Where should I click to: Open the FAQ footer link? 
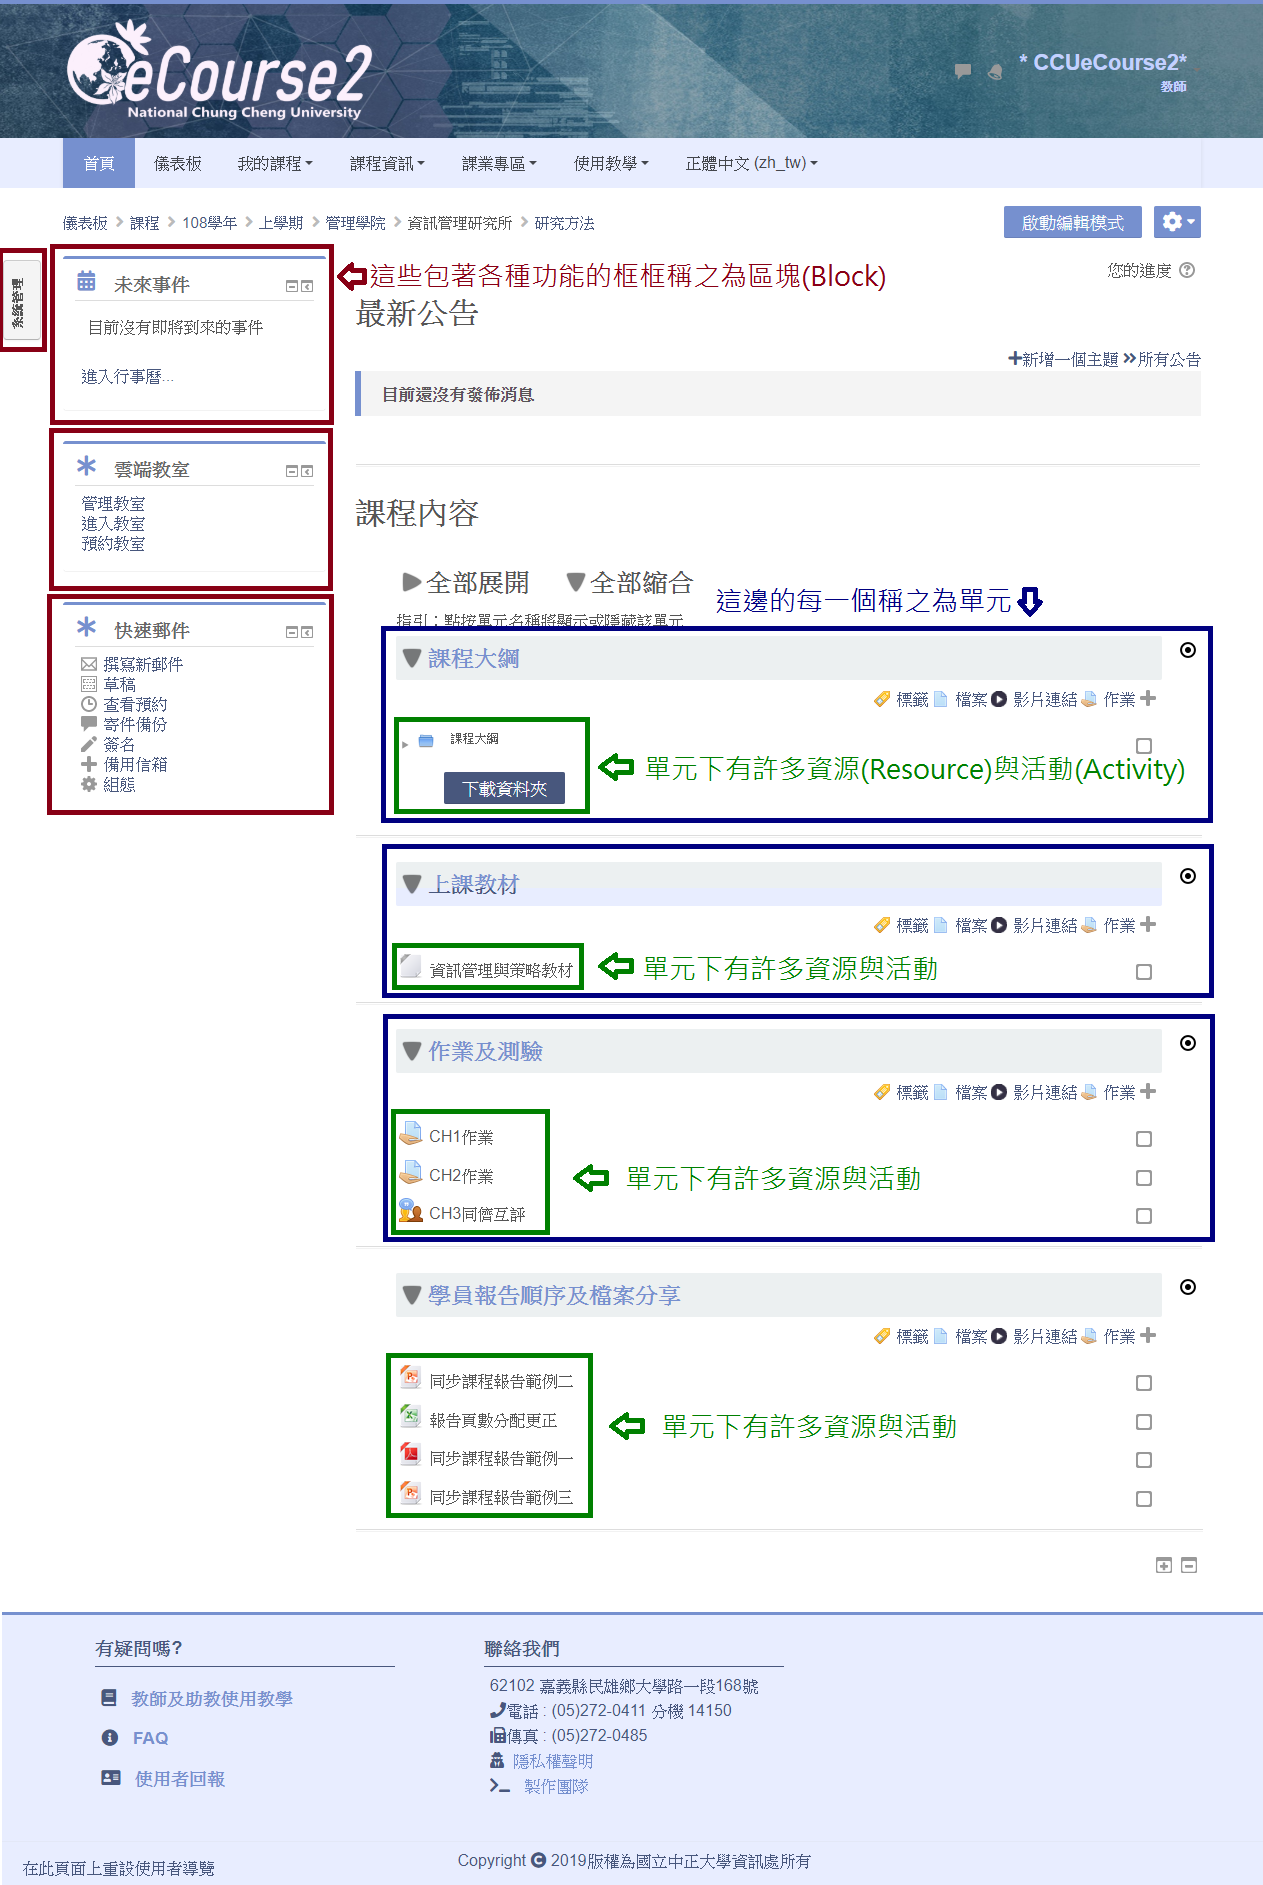click(x=150, y=1738)
